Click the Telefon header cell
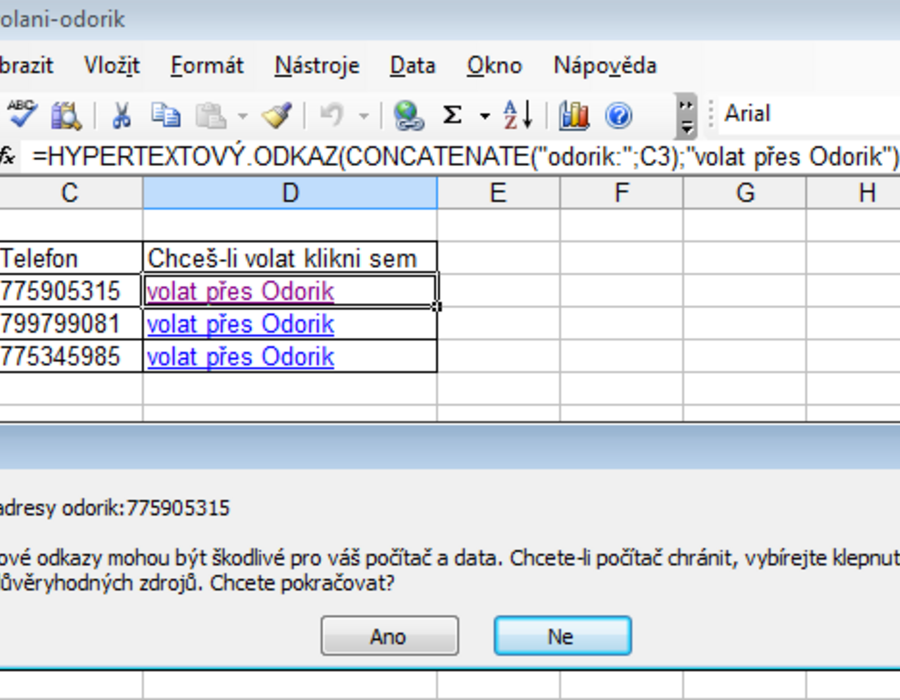 70,258
